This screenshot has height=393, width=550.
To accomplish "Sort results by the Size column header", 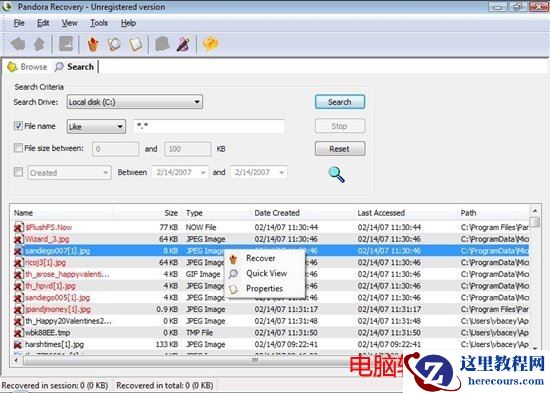I will click(x=149, y=213).
